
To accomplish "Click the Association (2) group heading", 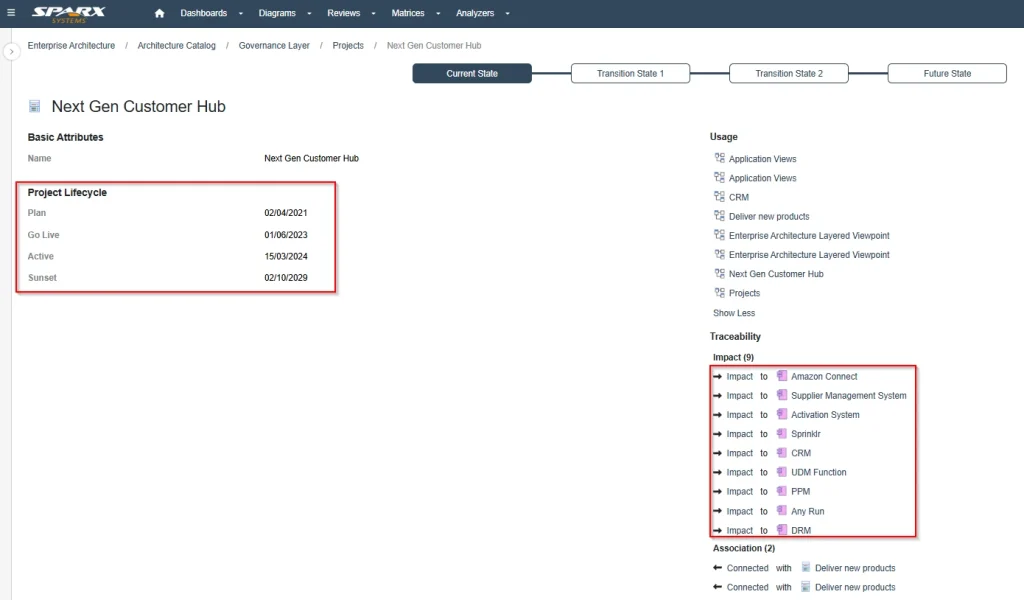I will pyautogui.click(x=744, y=548).
